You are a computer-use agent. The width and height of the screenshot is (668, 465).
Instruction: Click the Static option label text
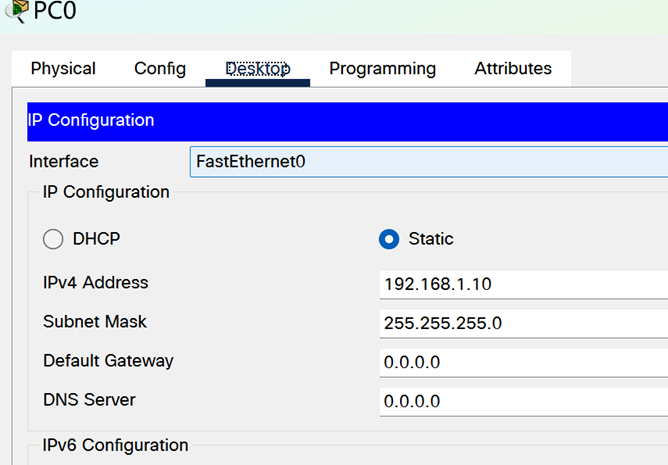[x=431, y=239]
